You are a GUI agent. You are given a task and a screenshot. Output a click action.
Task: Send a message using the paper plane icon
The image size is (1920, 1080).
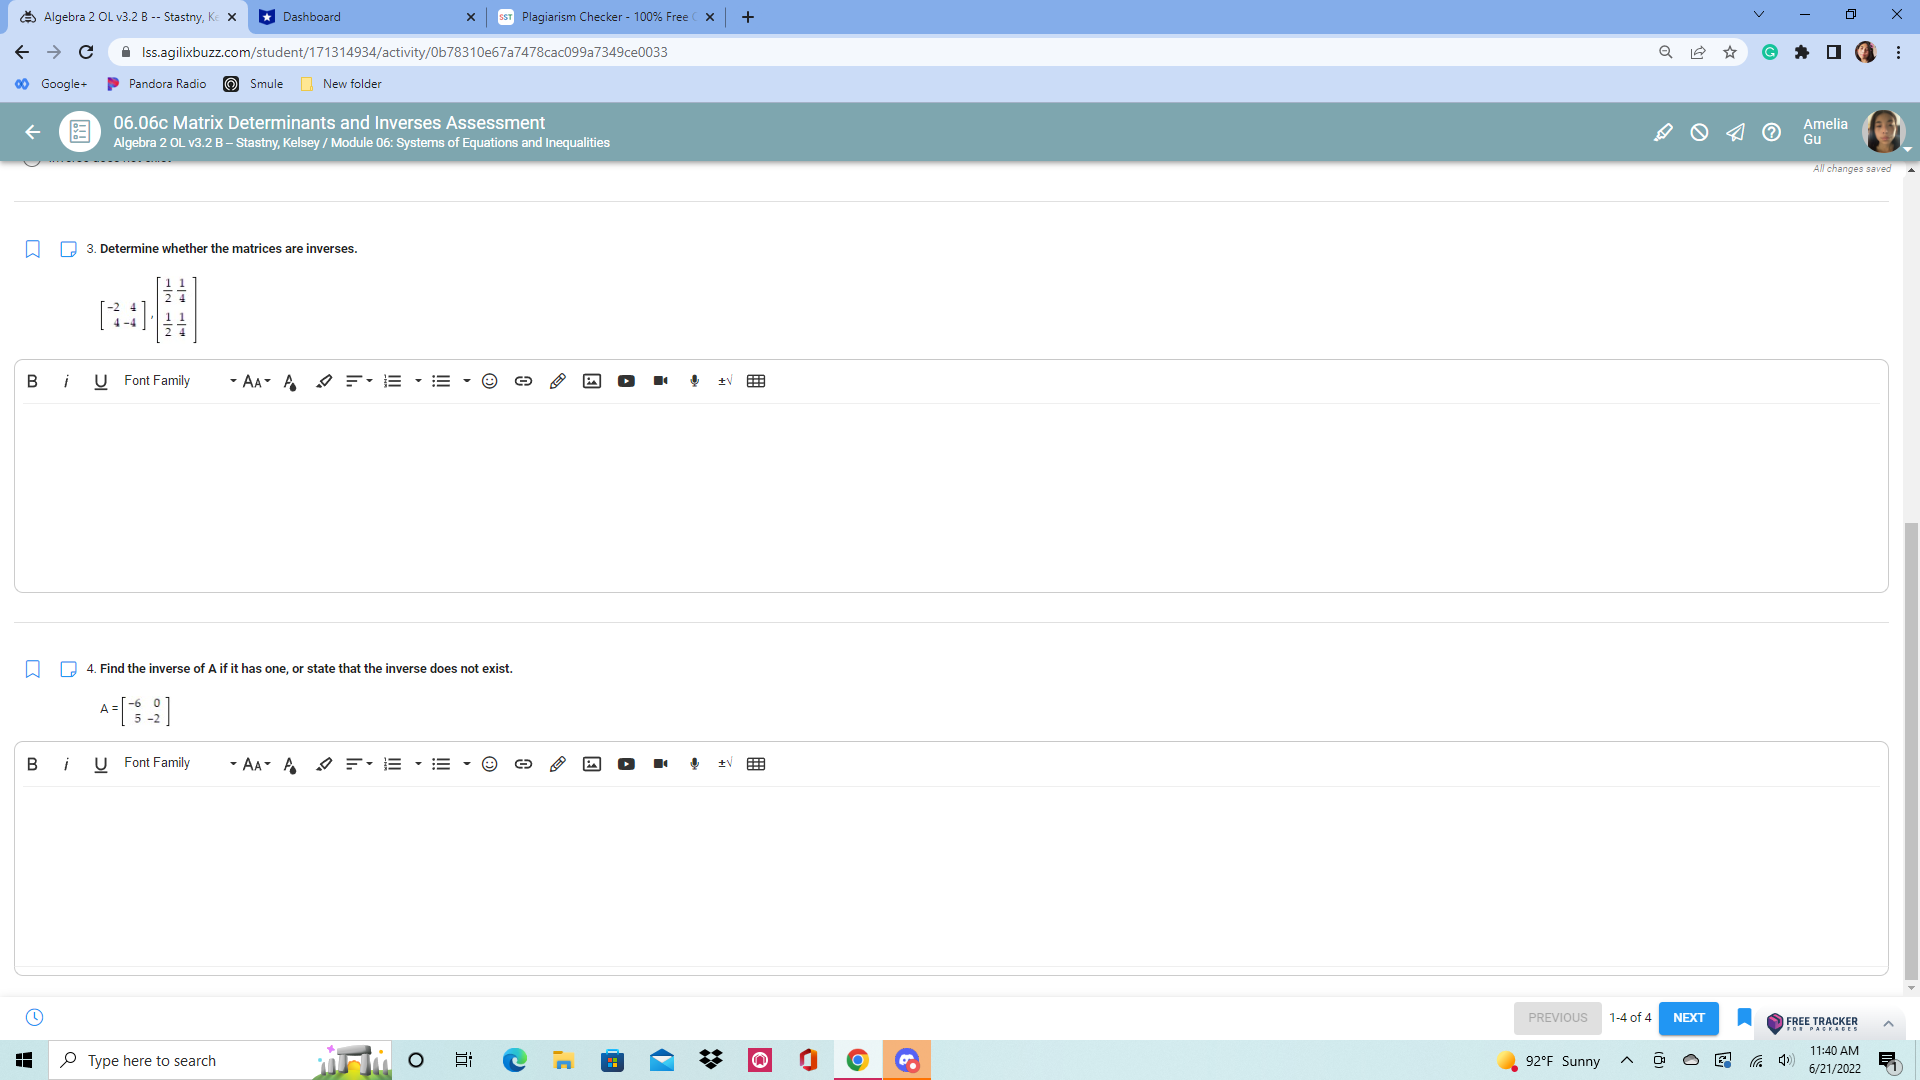(x=1735, y=131)
